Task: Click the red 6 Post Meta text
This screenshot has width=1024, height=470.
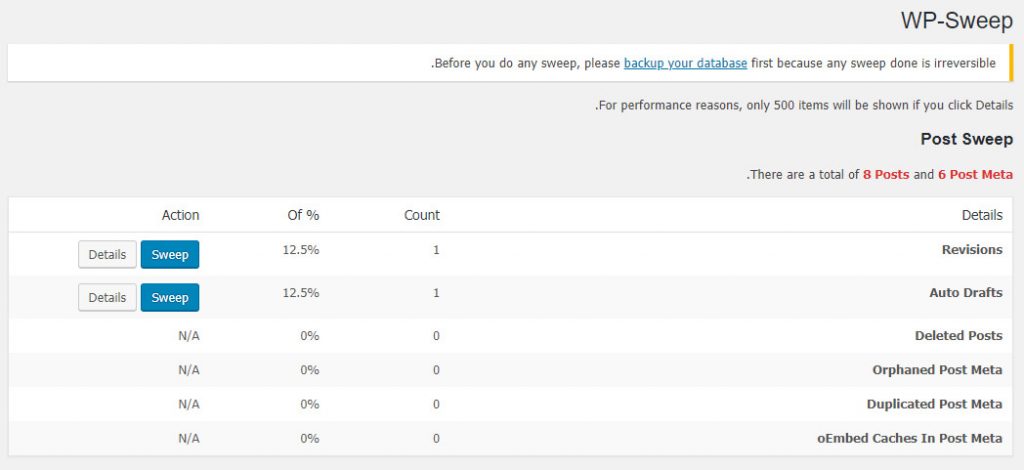Action: [976, 174]
